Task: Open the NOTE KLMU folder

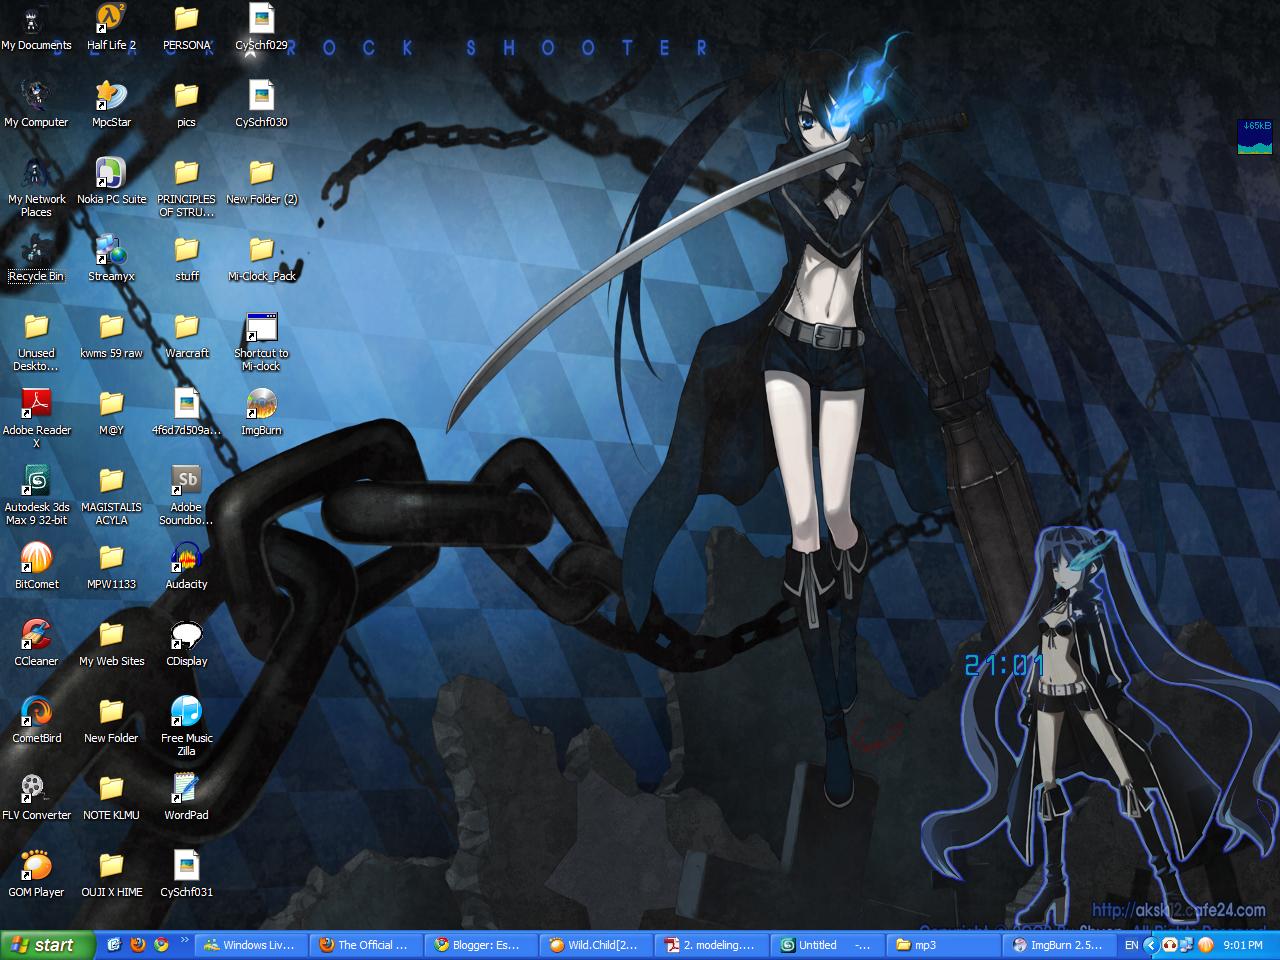Action: pyautogui.click(x=111, y=798)
